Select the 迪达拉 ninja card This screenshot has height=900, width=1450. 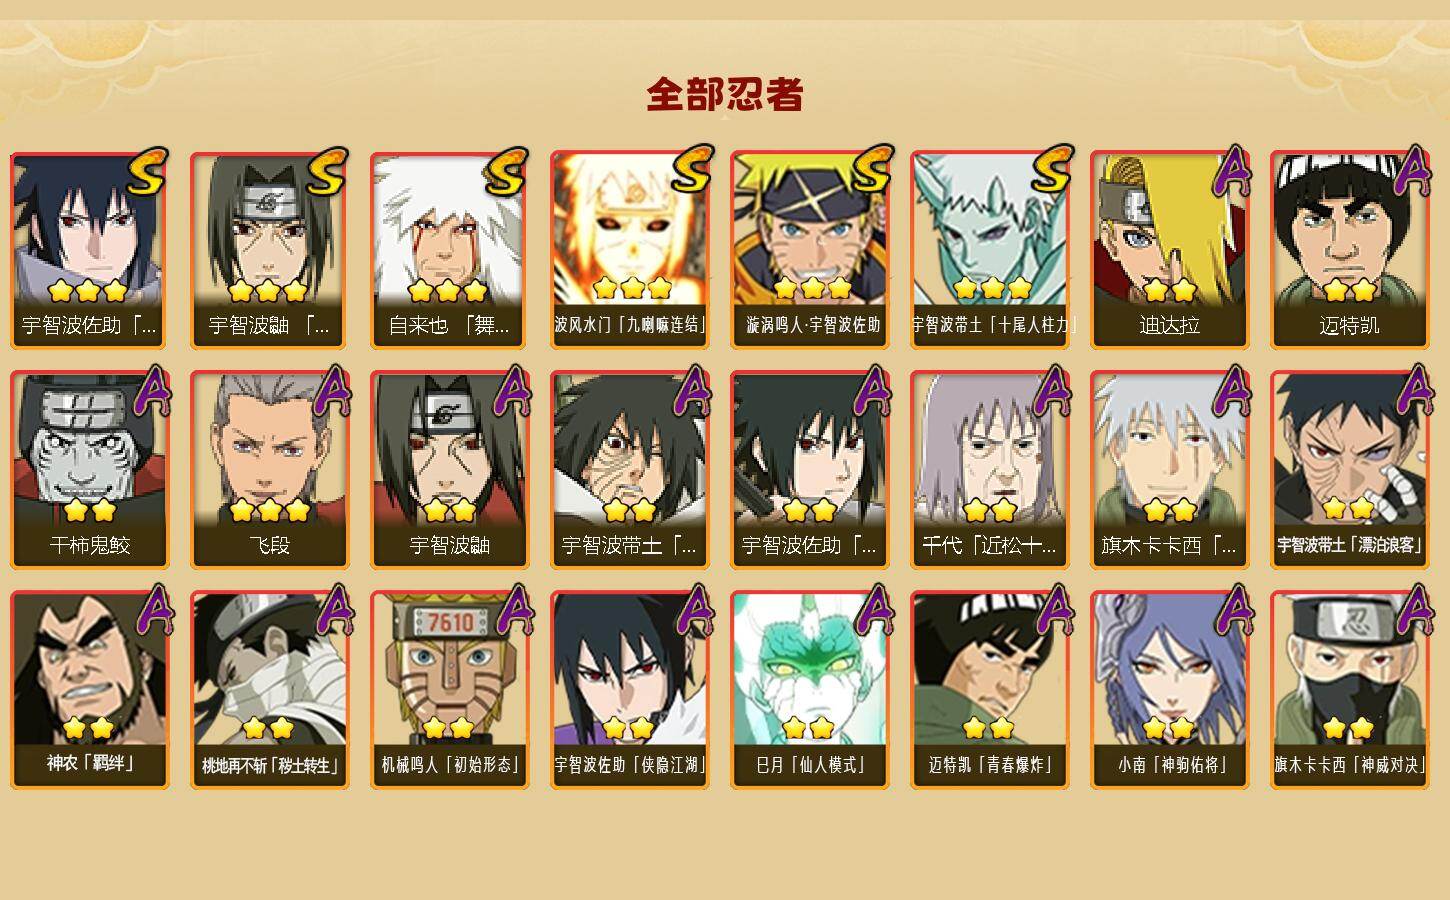pos(1169,250)
